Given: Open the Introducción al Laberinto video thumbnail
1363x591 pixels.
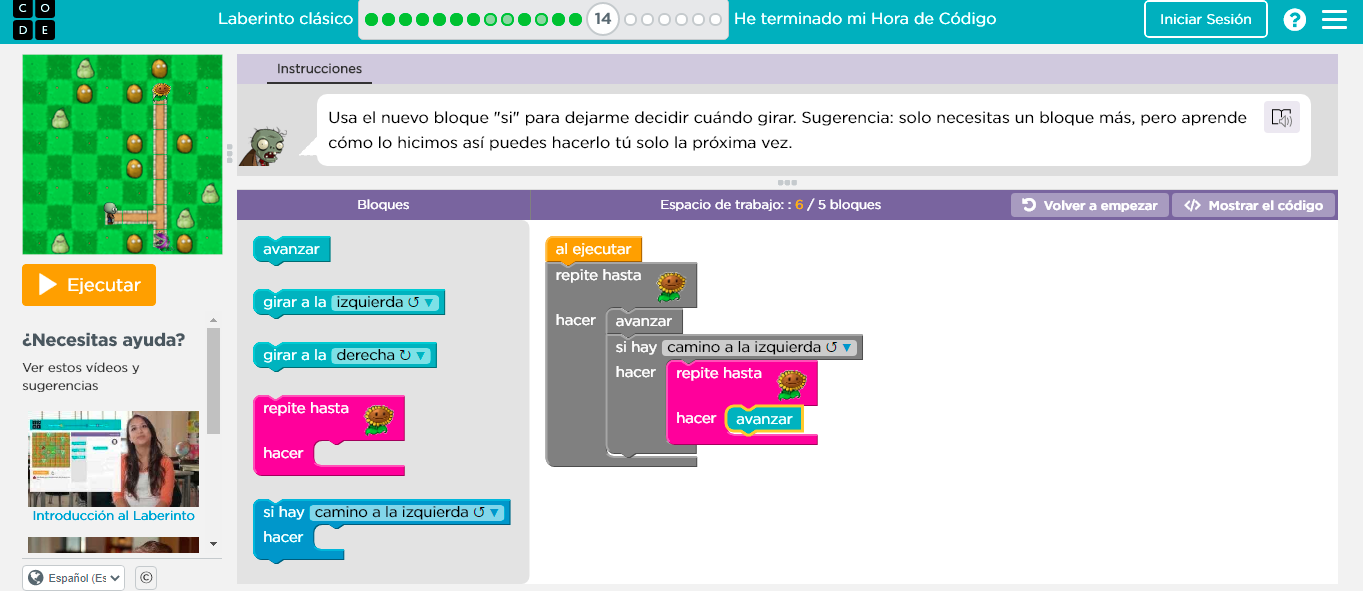Looking at the screenshot, I should (113, 459).
